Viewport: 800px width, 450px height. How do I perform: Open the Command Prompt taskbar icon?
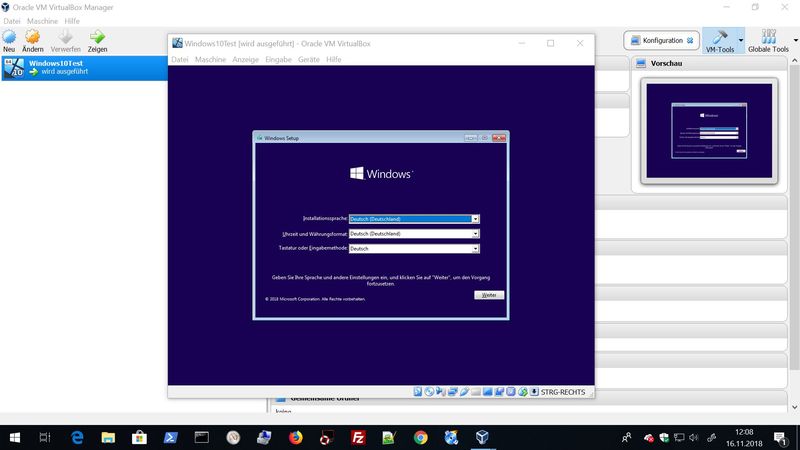pyautogui.click(x=202, y=437)
